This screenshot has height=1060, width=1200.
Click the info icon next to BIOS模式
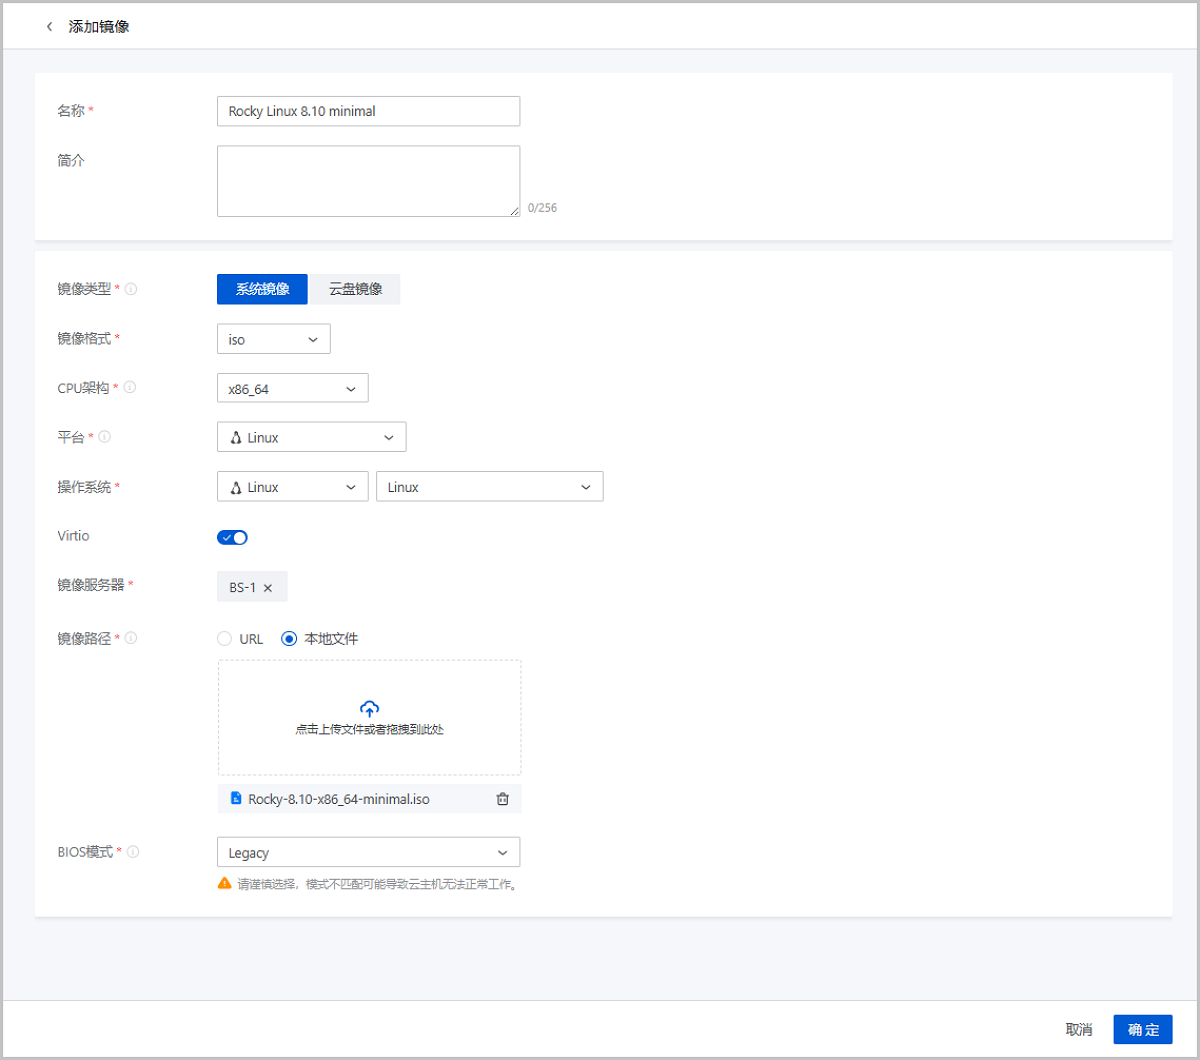pos(132,852)
